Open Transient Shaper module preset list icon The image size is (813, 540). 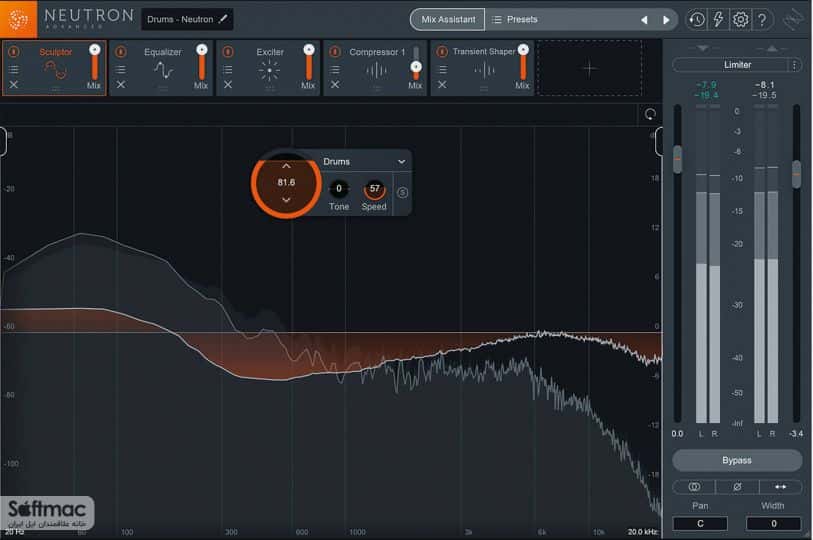coord(442,69)
